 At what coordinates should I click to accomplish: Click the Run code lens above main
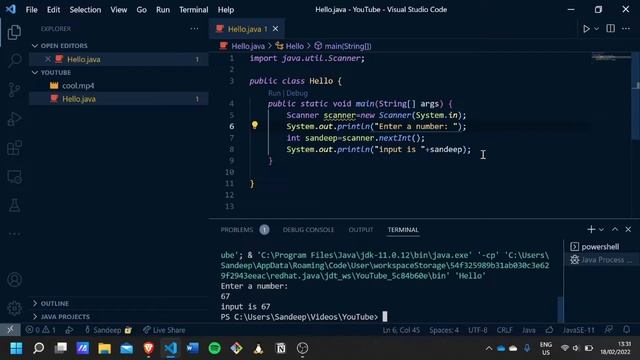point(274,93)
